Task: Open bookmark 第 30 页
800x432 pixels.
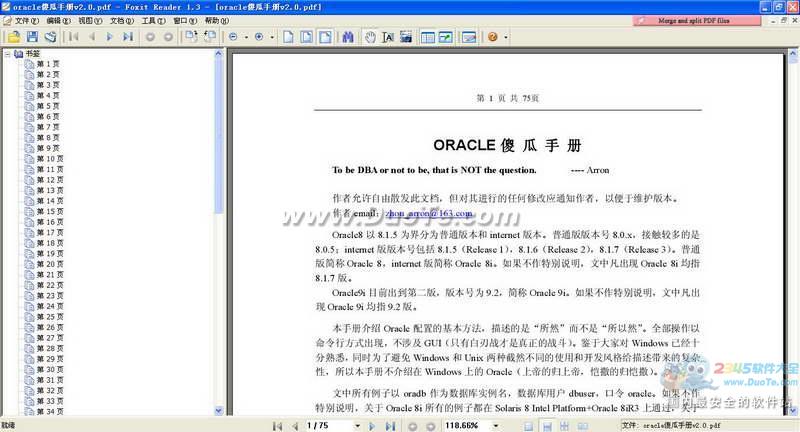Action: (x=49, y=370)
